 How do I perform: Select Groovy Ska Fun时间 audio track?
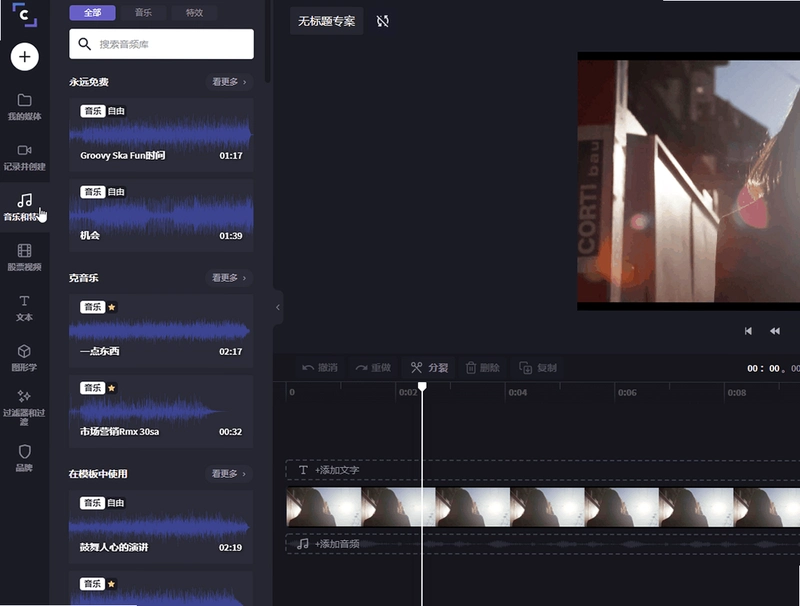161,135
